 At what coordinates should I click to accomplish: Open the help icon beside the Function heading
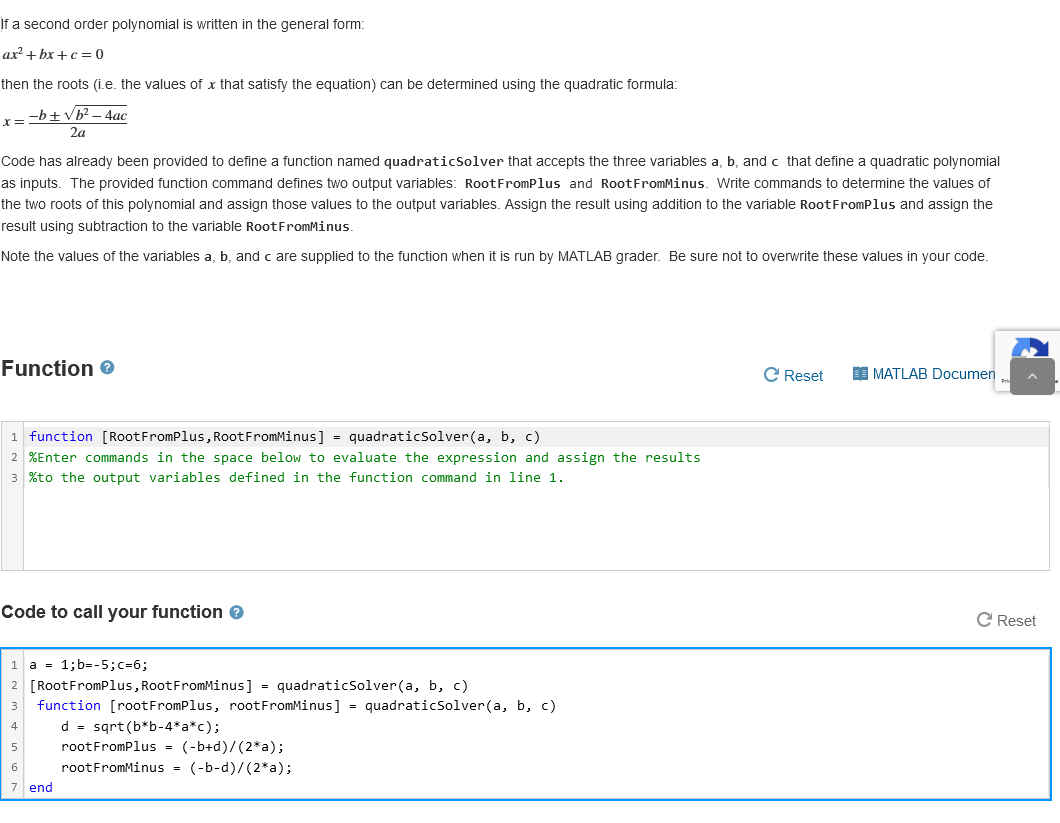pos(106,368)
